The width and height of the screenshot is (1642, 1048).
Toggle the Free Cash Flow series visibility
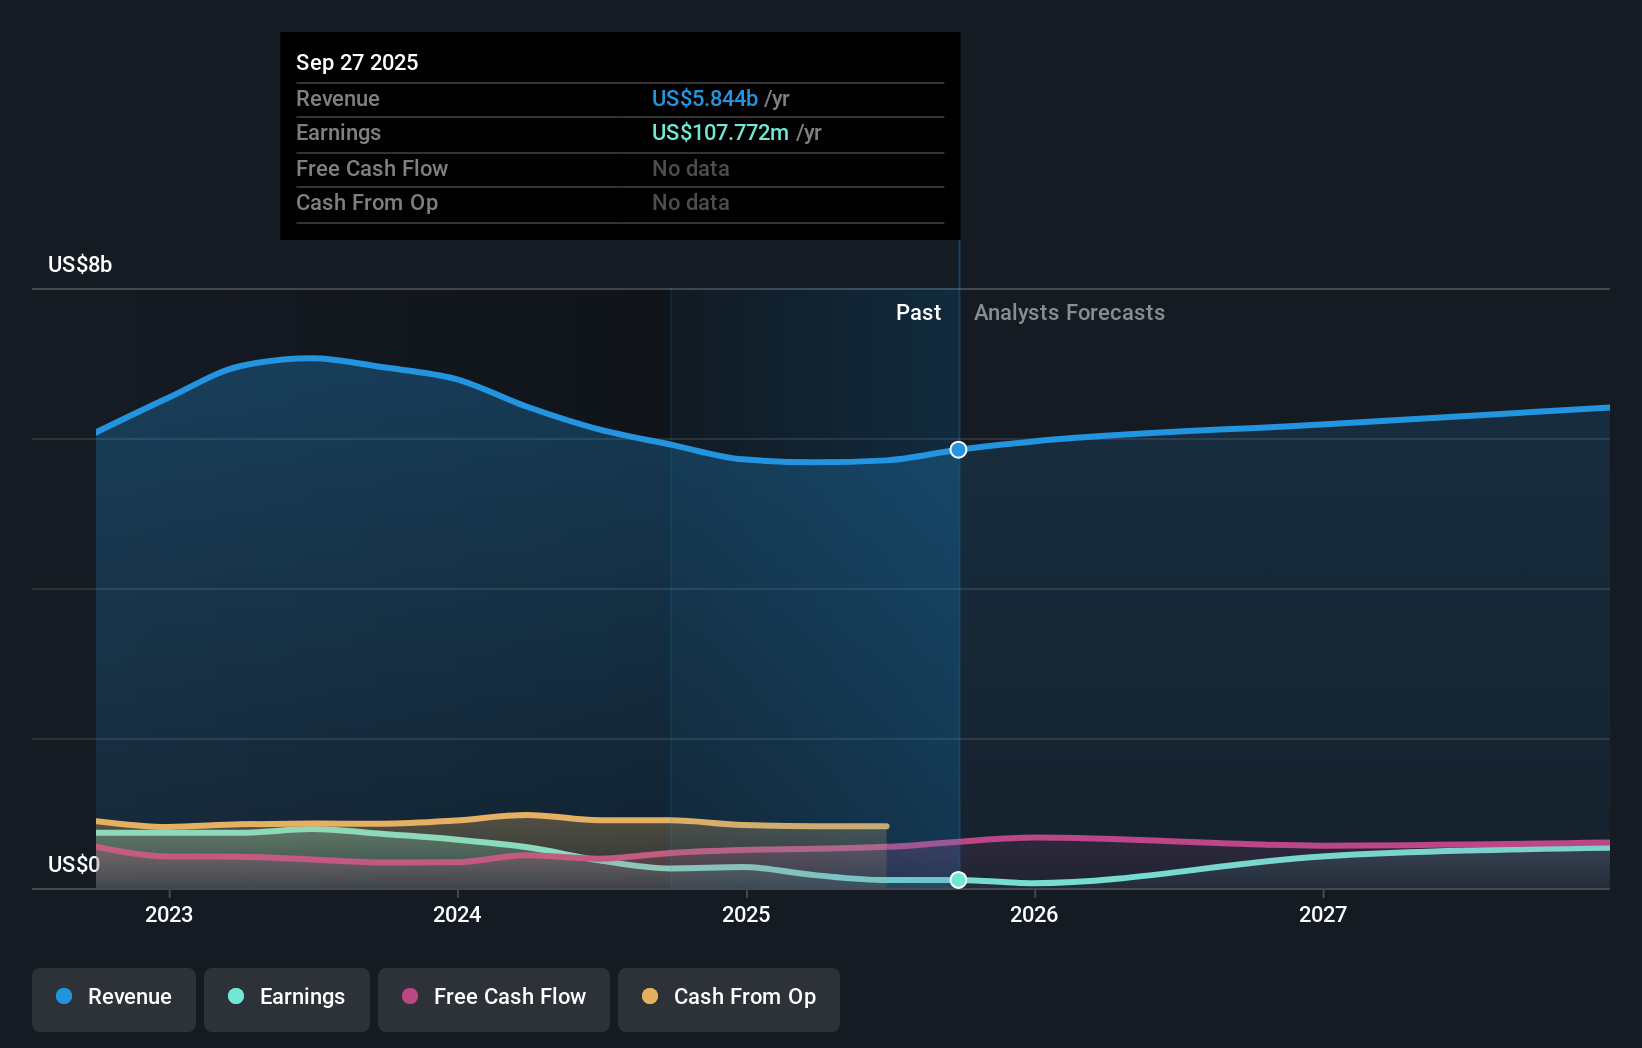point(493,999)
